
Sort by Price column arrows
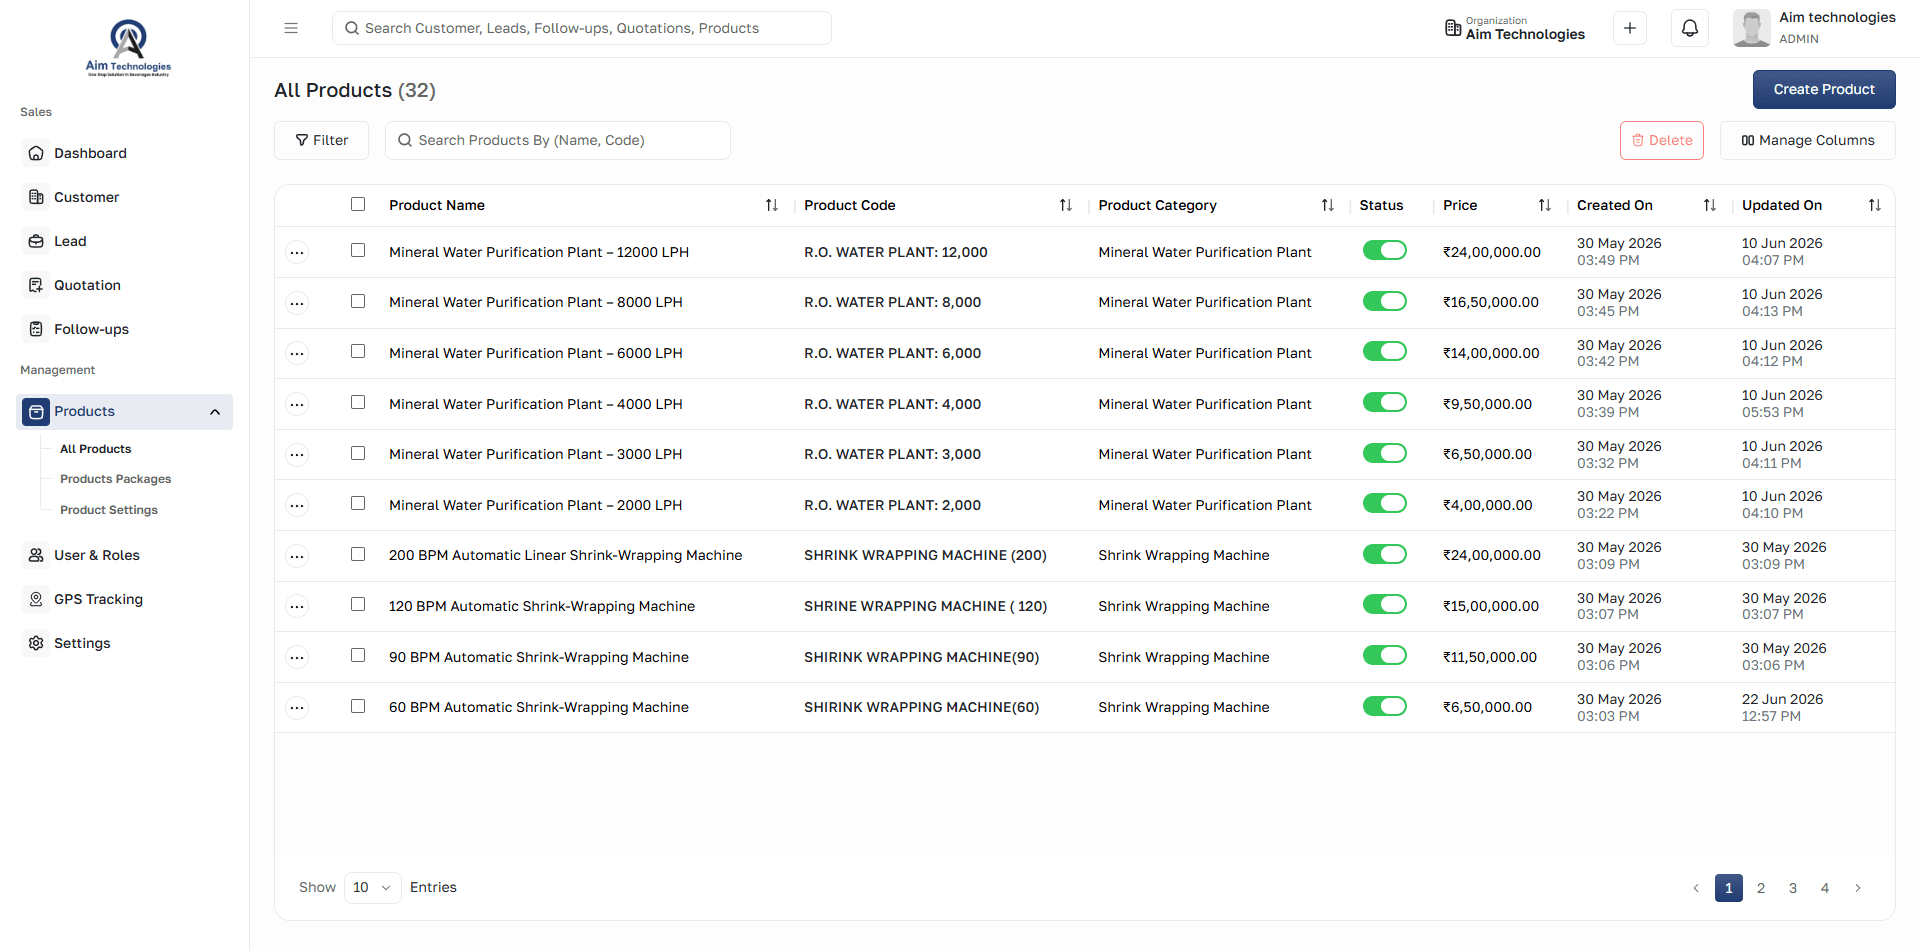tap(1545, 205)
